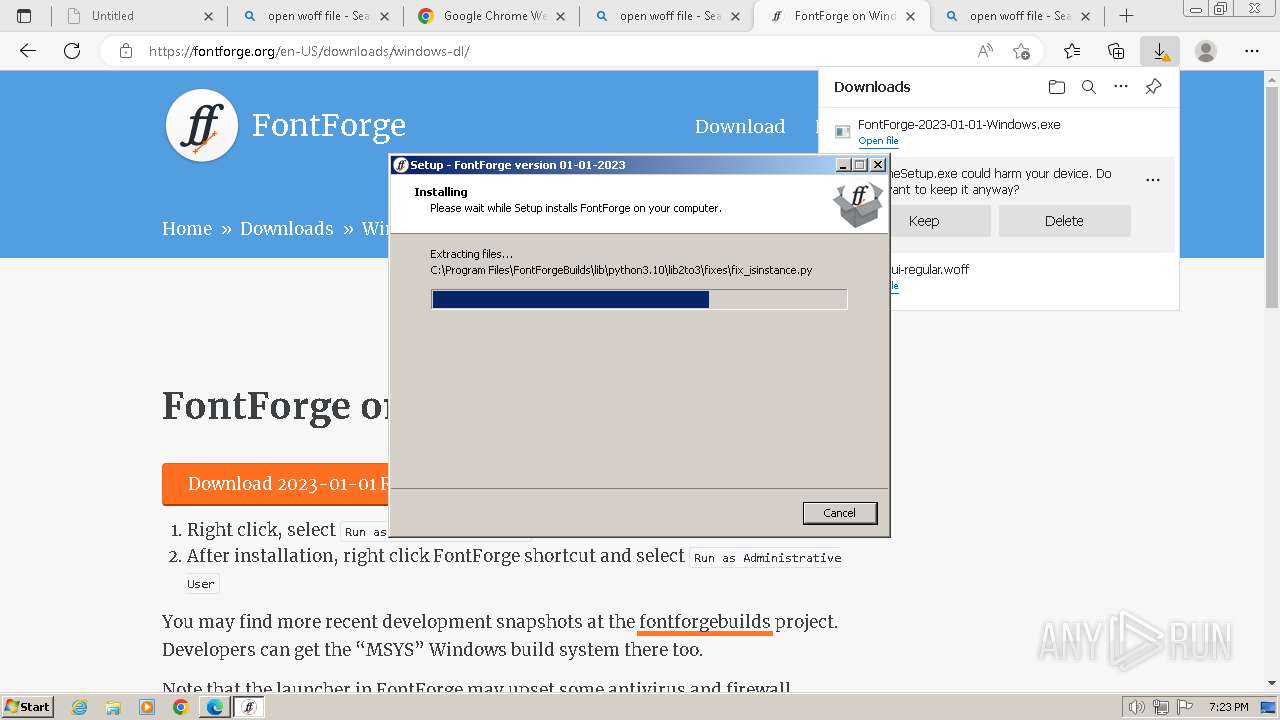This screenshot has width=1280, height=720.
Task: Open the Edge profile icon
Action: (1206, 51)
